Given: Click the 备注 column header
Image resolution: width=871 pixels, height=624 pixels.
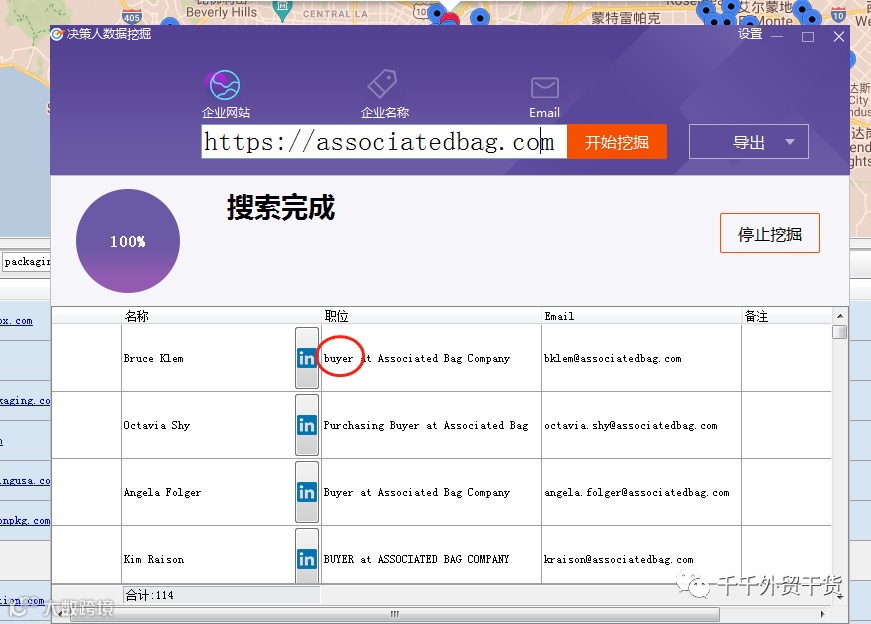Looking at the screenshot, I should 786,316.
